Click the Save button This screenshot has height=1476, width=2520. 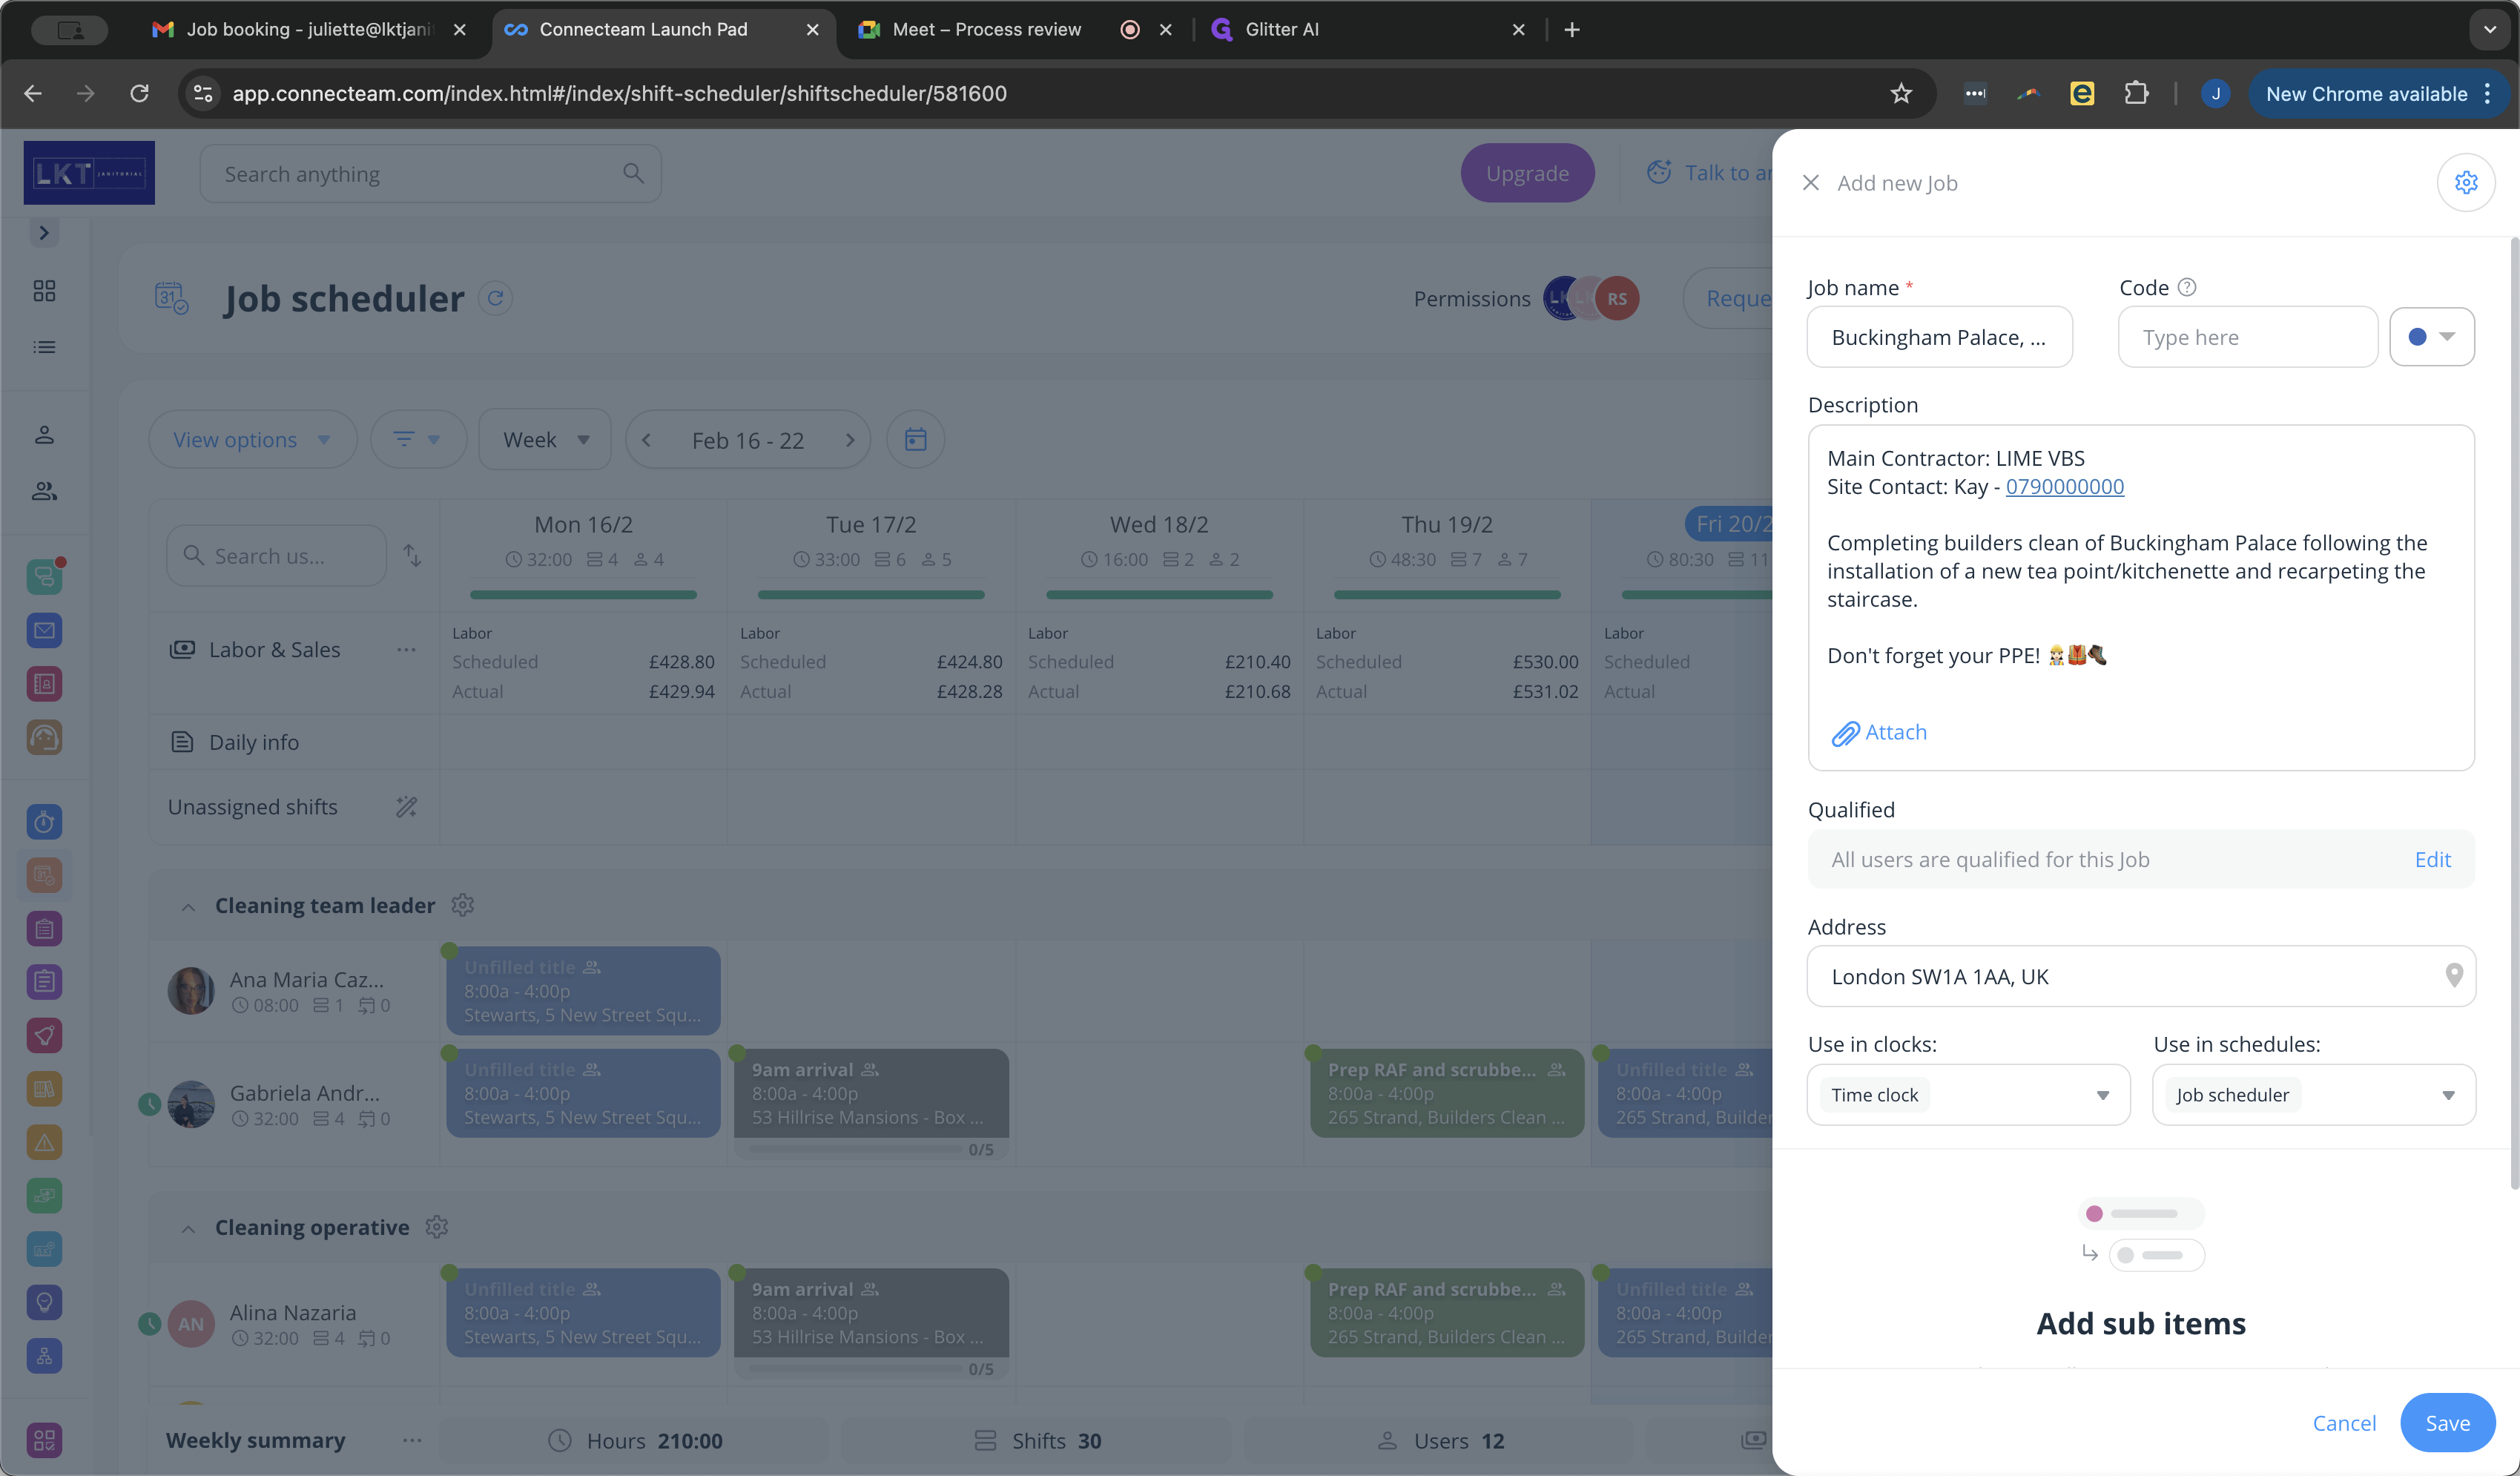point(2446,1422)
